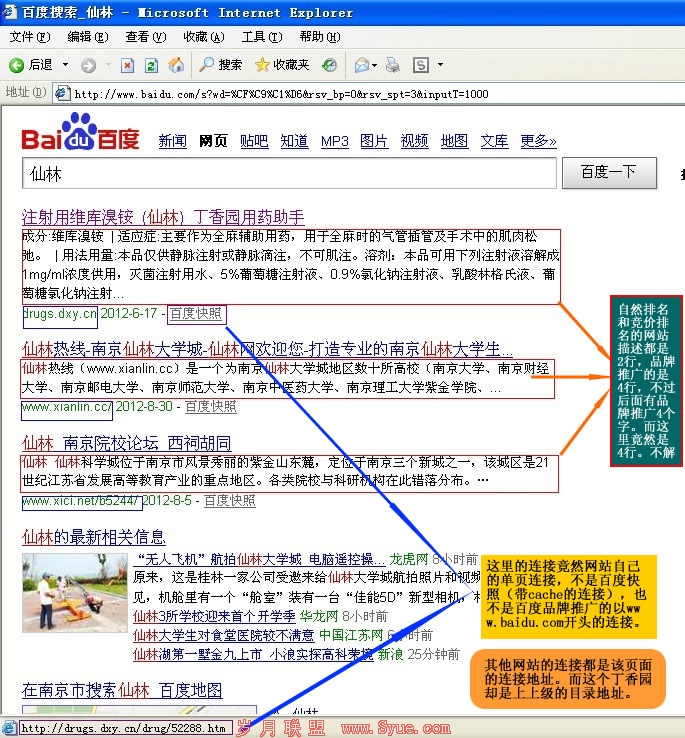Open result 仙林热线-南京仙林大学城
685x738 pixels.
(267, 349)
